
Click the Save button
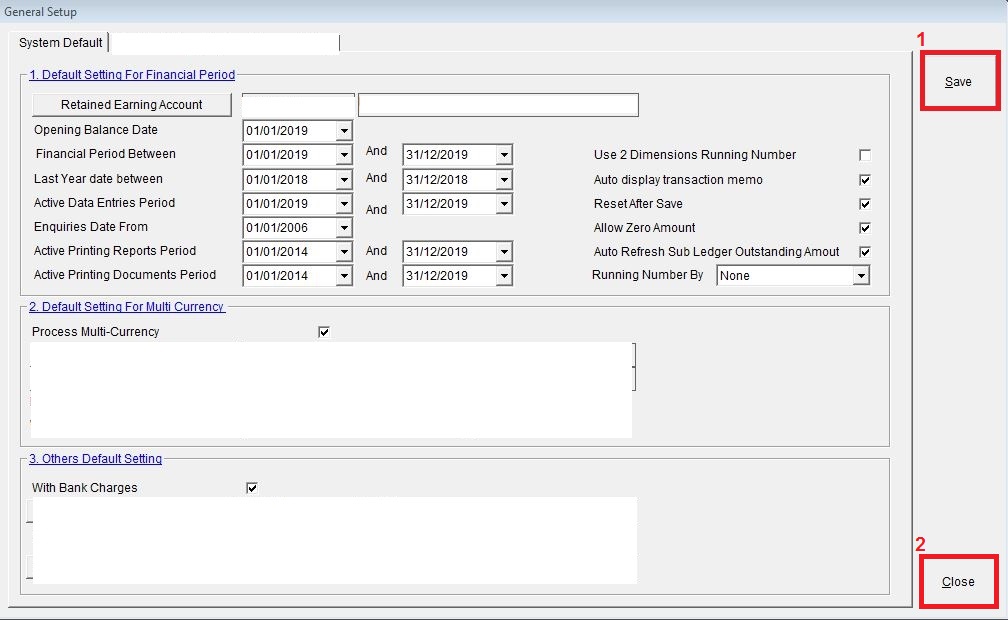[958, 81]
